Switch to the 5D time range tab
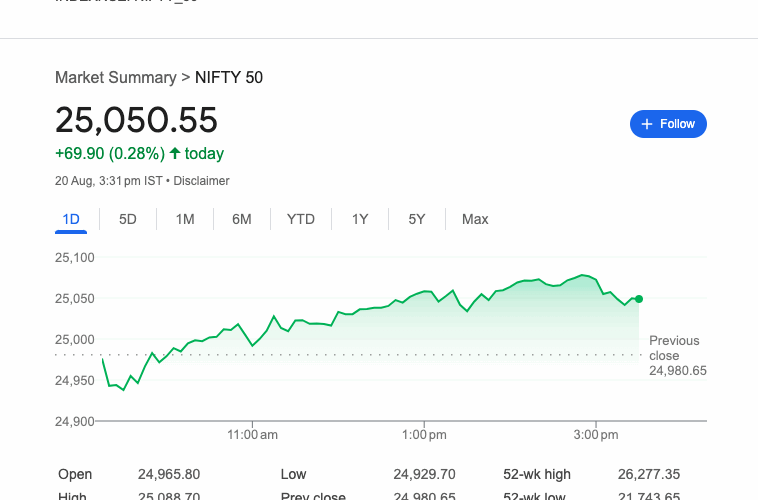This screenshot has width=758, height=500. tap(128, 219)
